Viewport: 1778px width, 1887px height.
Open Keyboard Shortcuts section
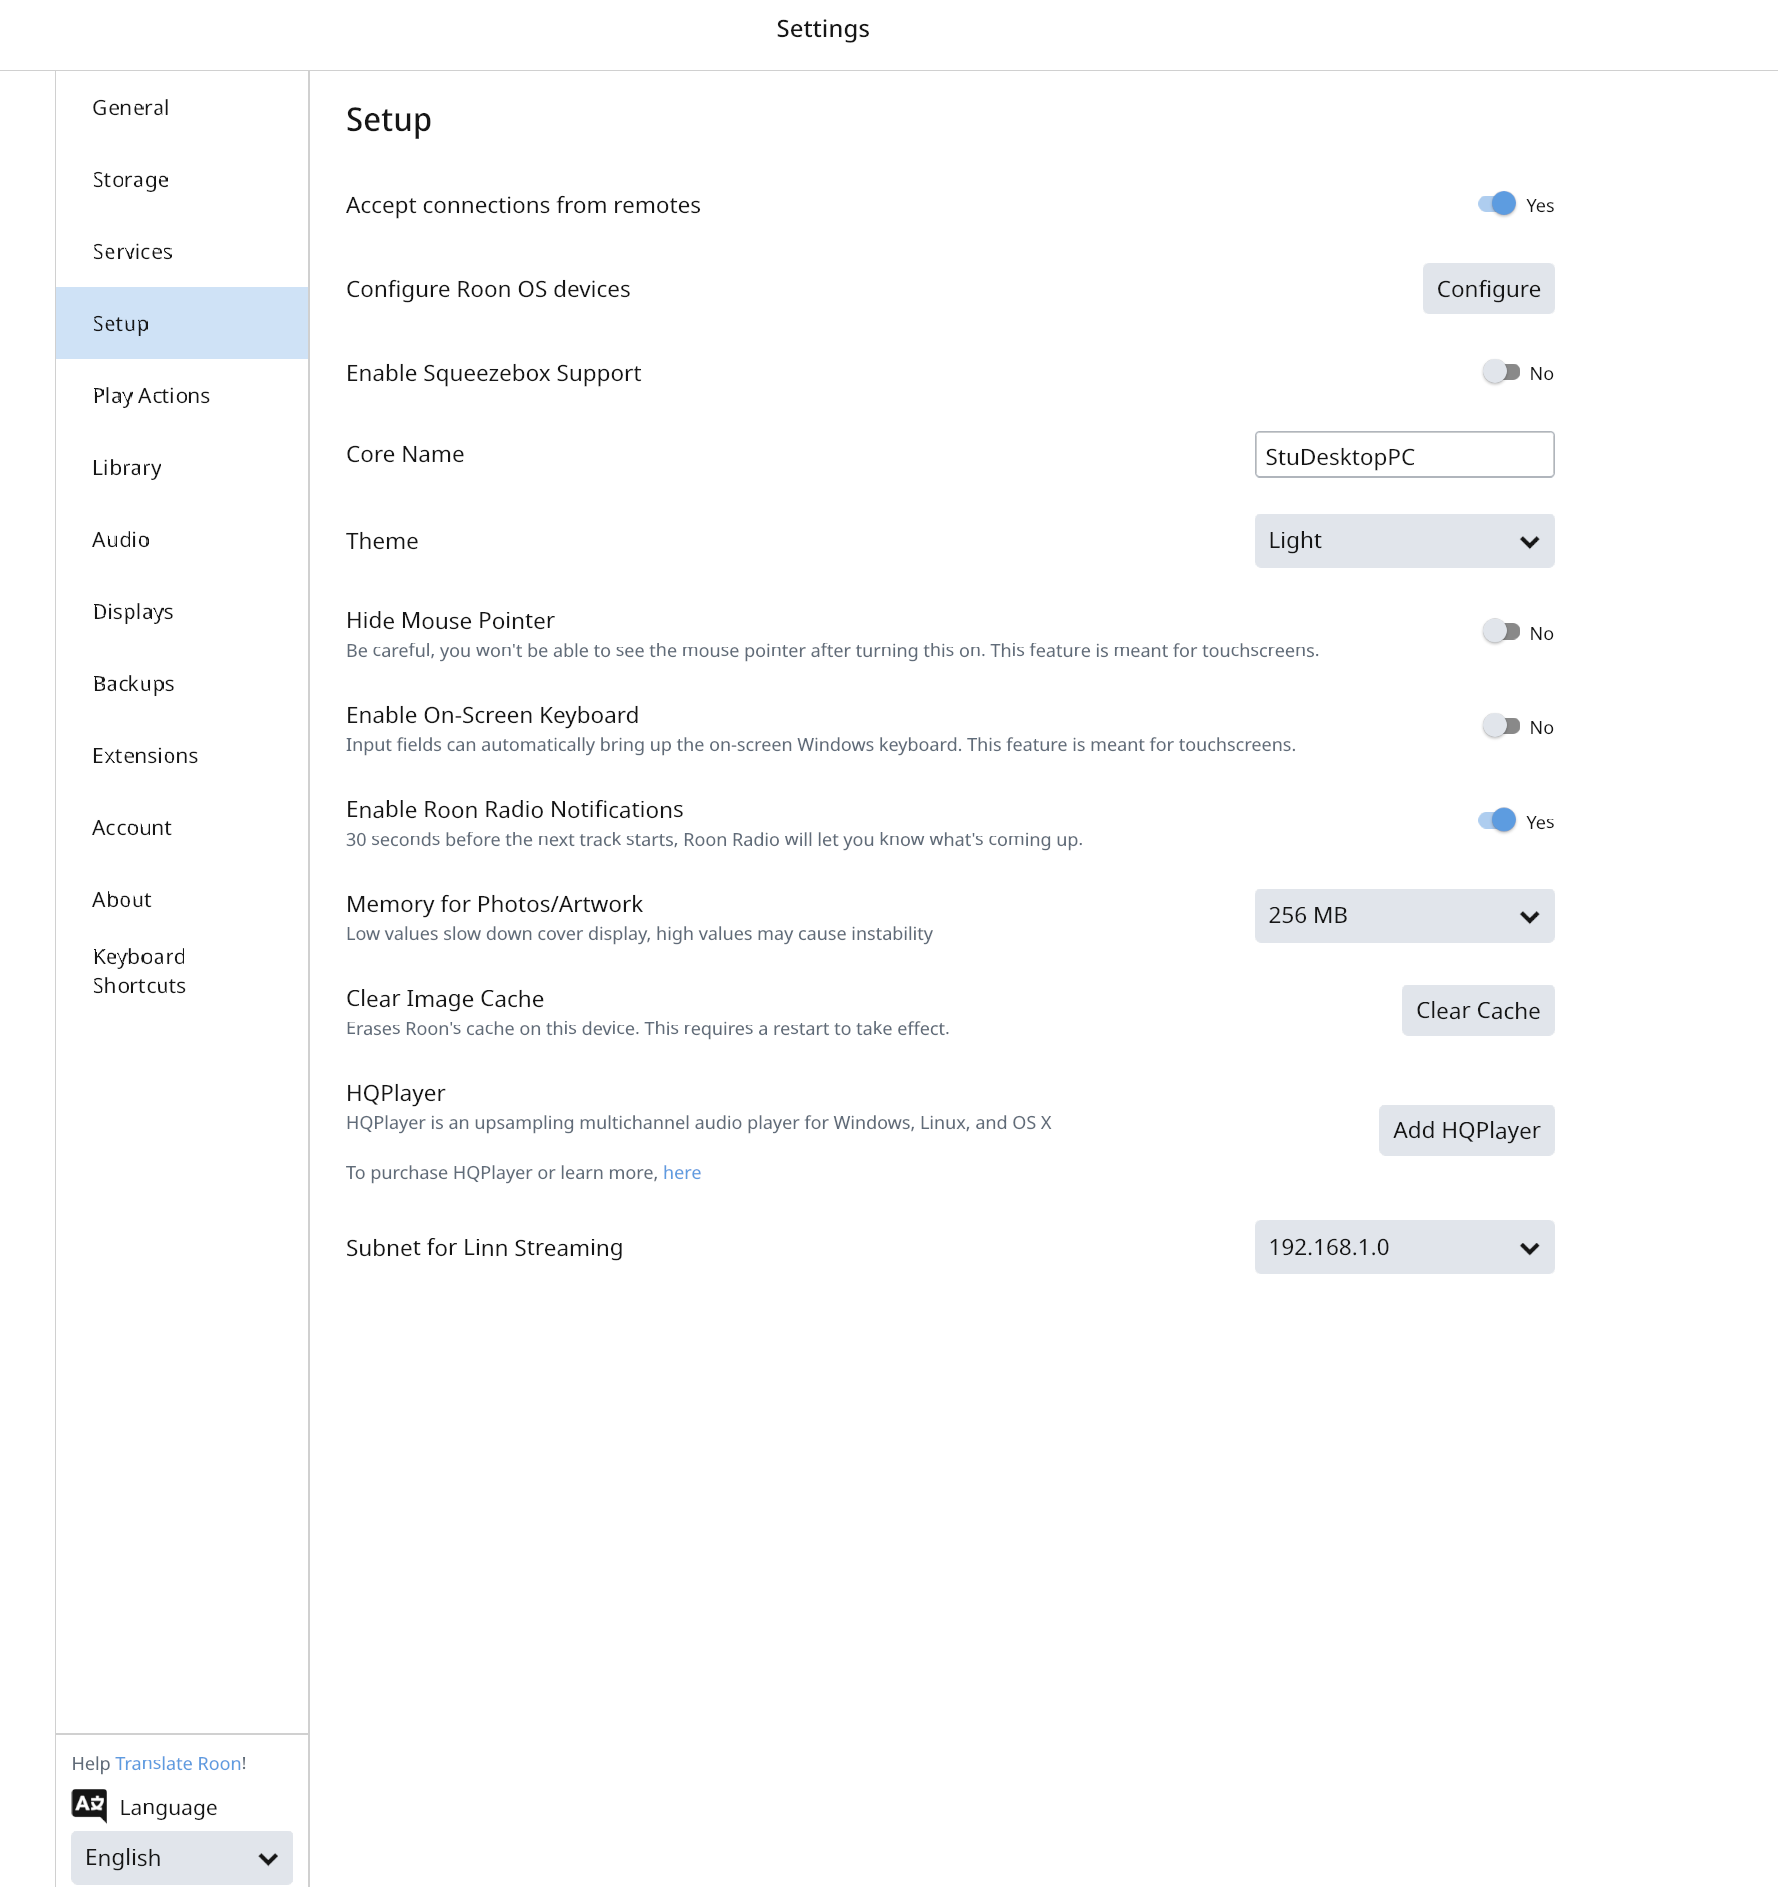tap(182, 971)
